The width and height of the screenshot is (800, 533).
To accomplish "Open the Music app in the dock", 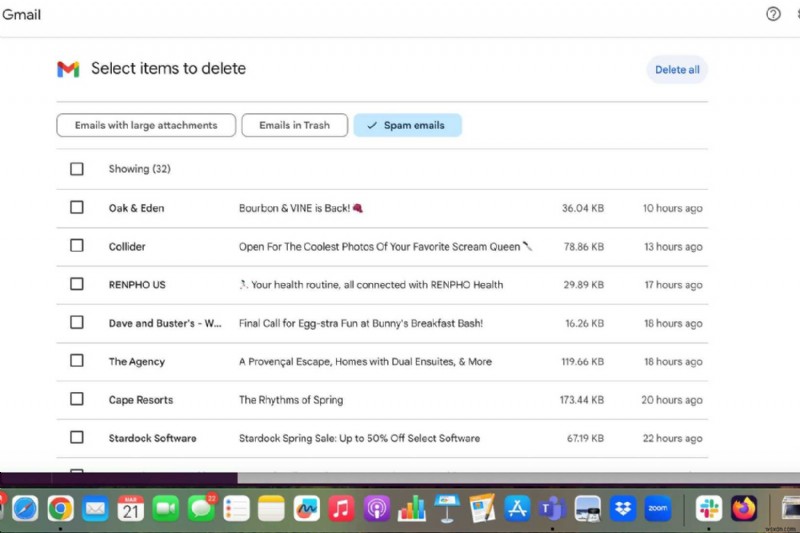I will [x=341, y=509].
